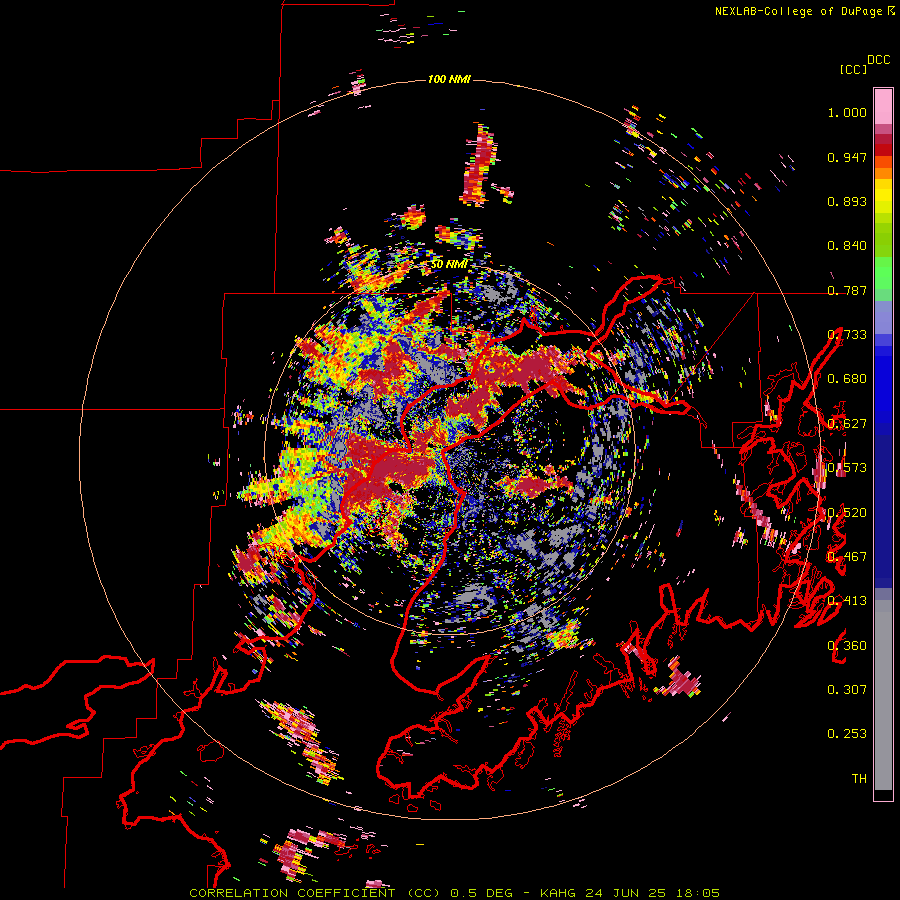
Task: Click the [CC] units label
Action: point(853,69)
